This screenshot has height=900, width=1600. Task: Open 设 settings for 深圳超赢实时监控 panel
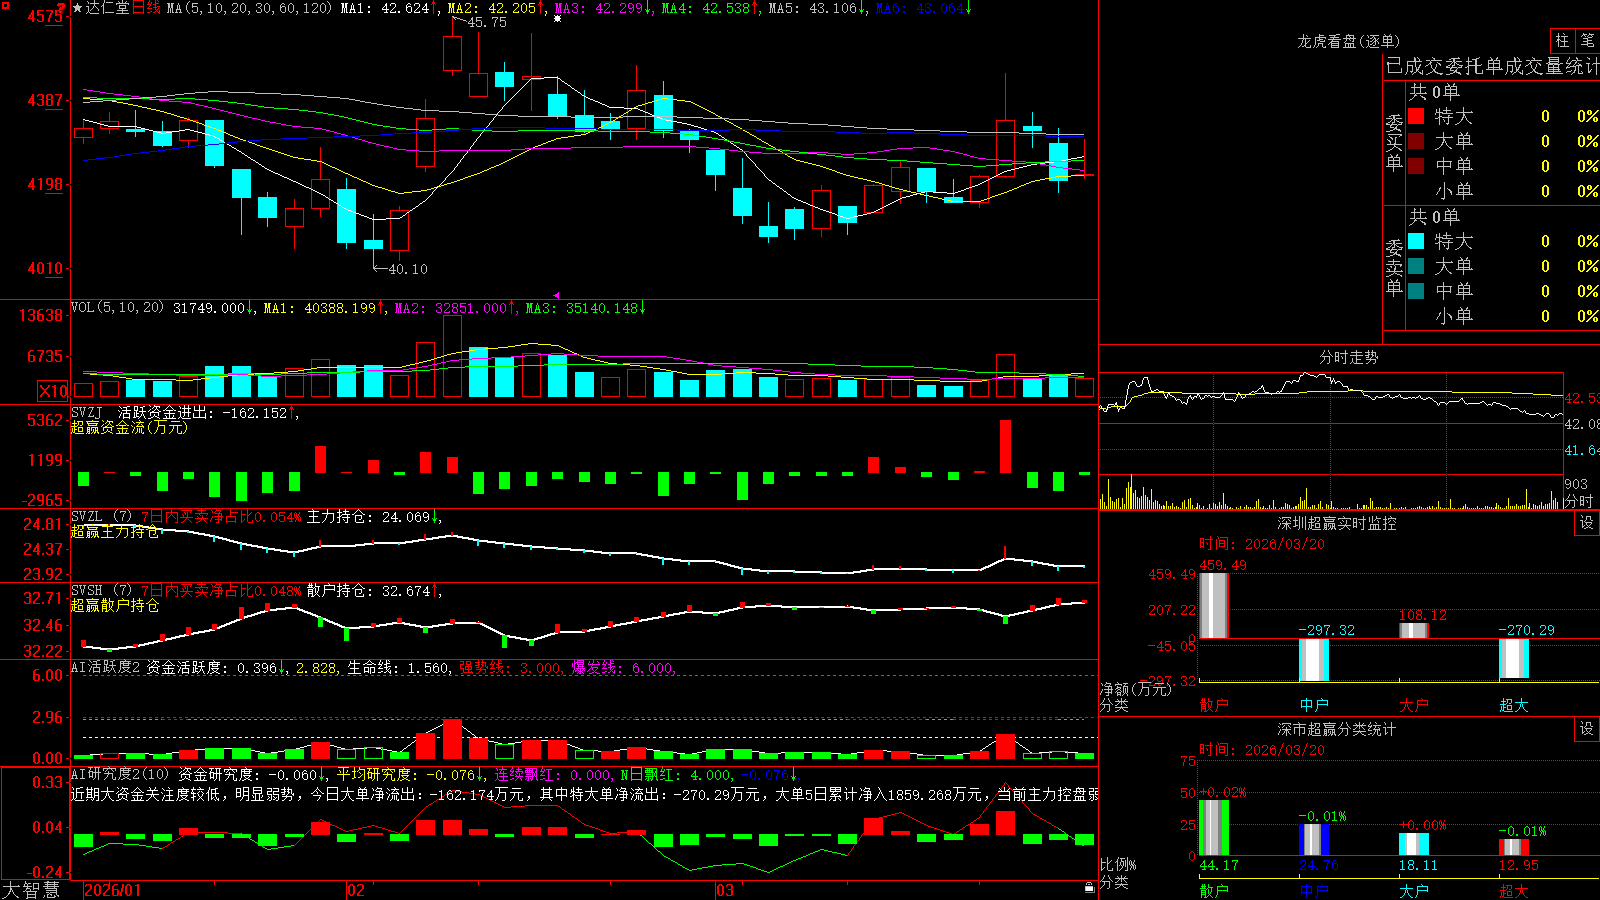point(1587,523)
